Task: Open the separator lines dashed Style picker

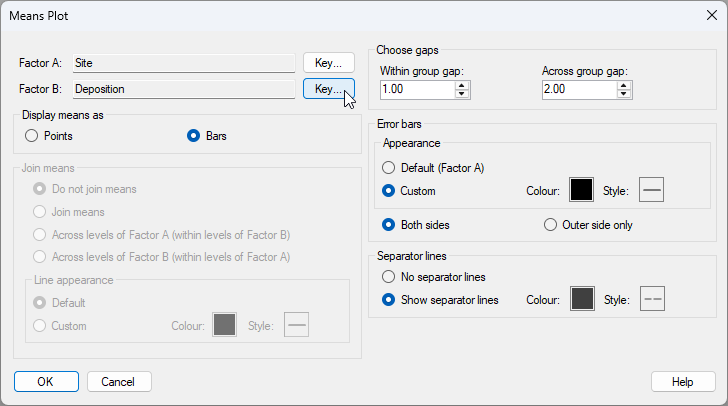Action: (652, 299)
